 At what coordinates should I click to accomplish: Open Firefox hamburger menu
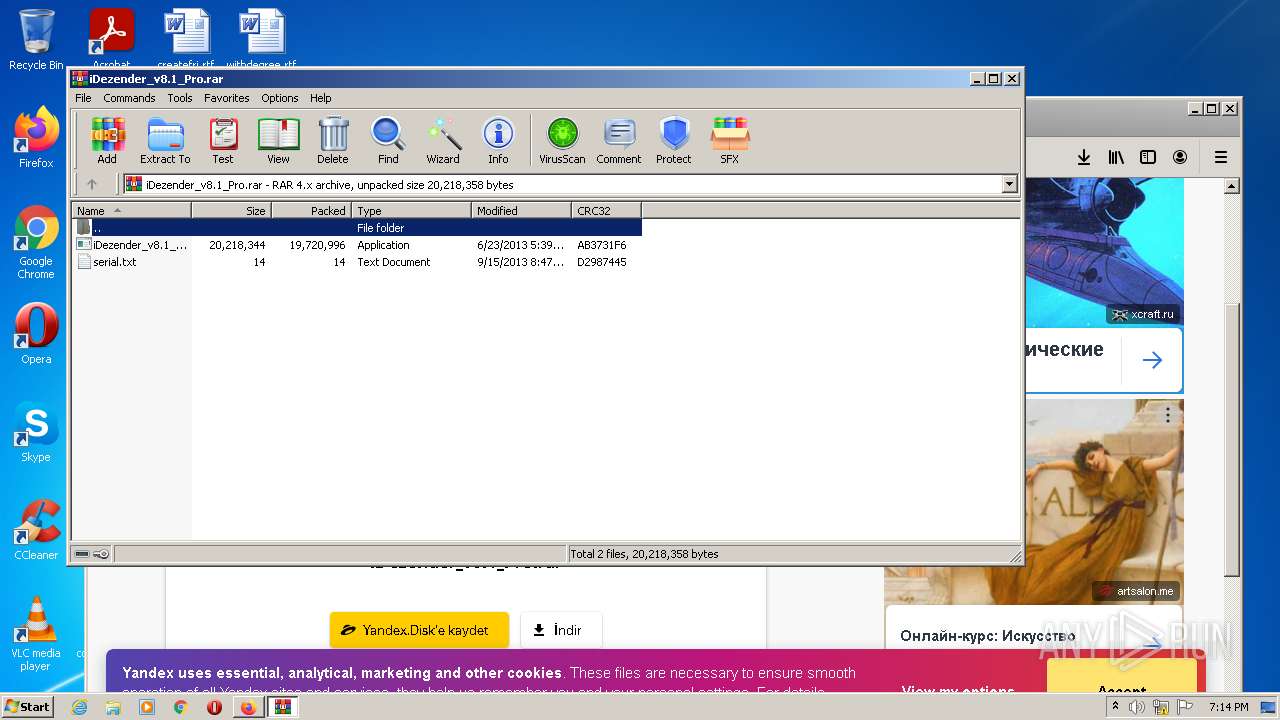[1221, 157]
